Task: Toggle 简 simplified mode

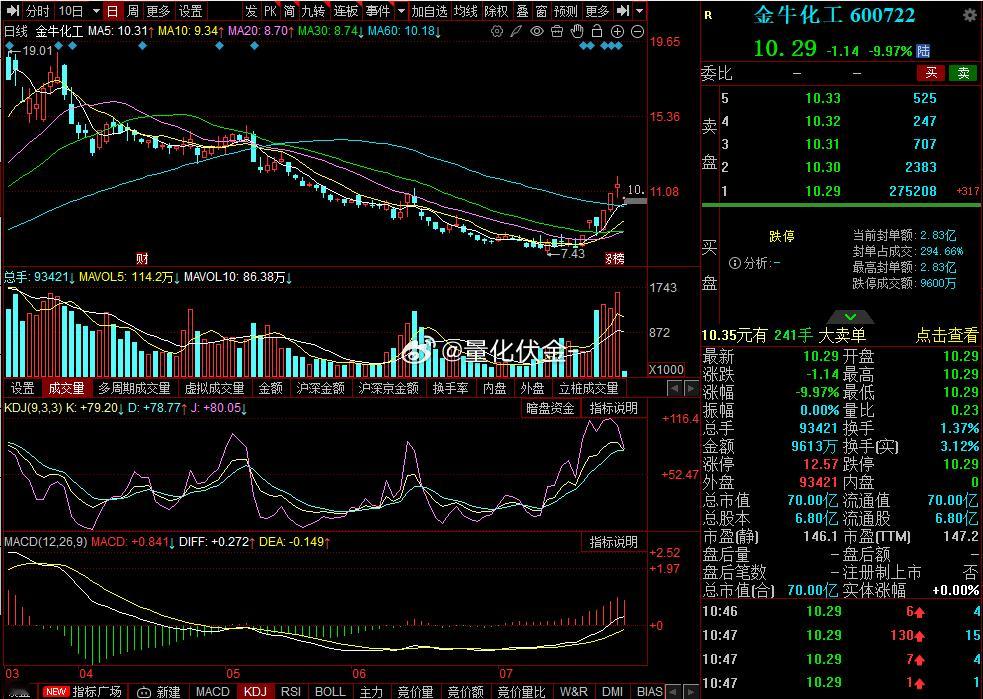Action: pyautogui.click(x=289, y=11)
